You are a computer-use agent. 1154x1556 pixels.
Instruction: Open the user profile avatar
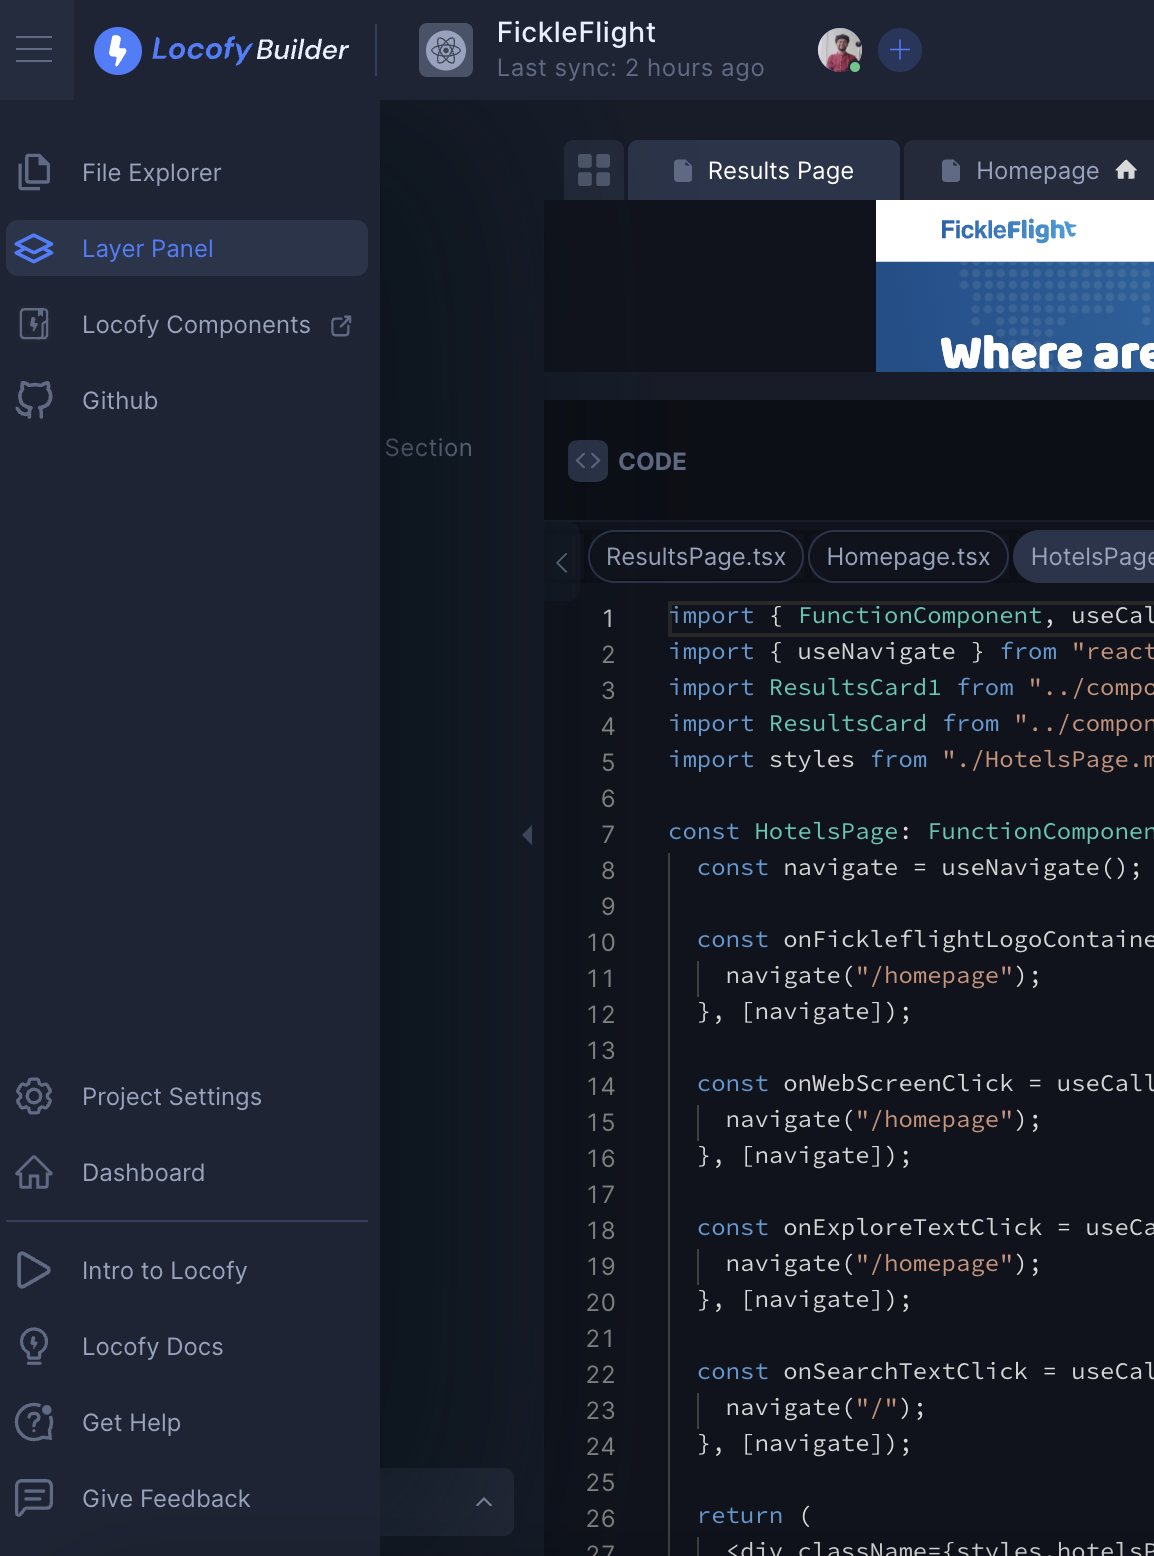tap(839, 50)
